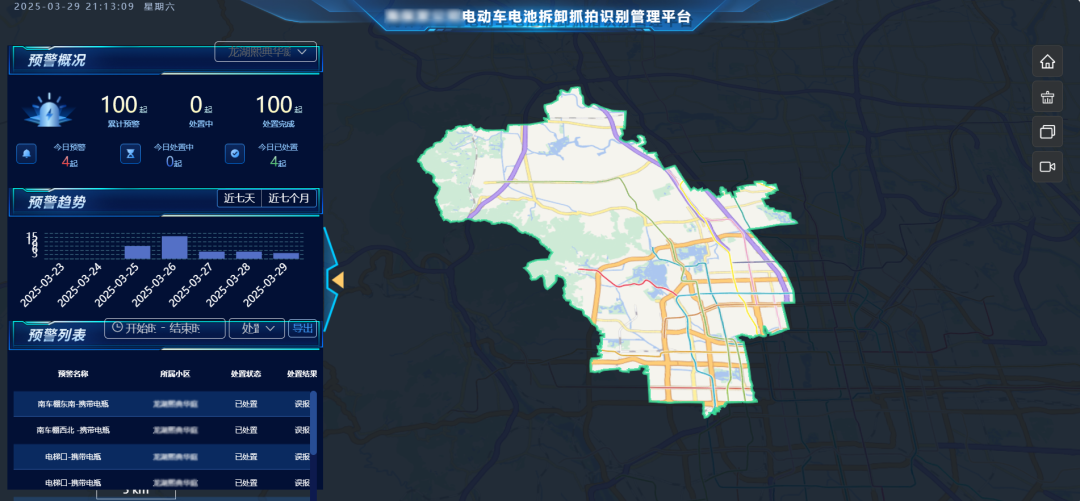Go to the map home view icon
The image size is (1080, 501).
pyautogui.click(x=1047, y=61)
